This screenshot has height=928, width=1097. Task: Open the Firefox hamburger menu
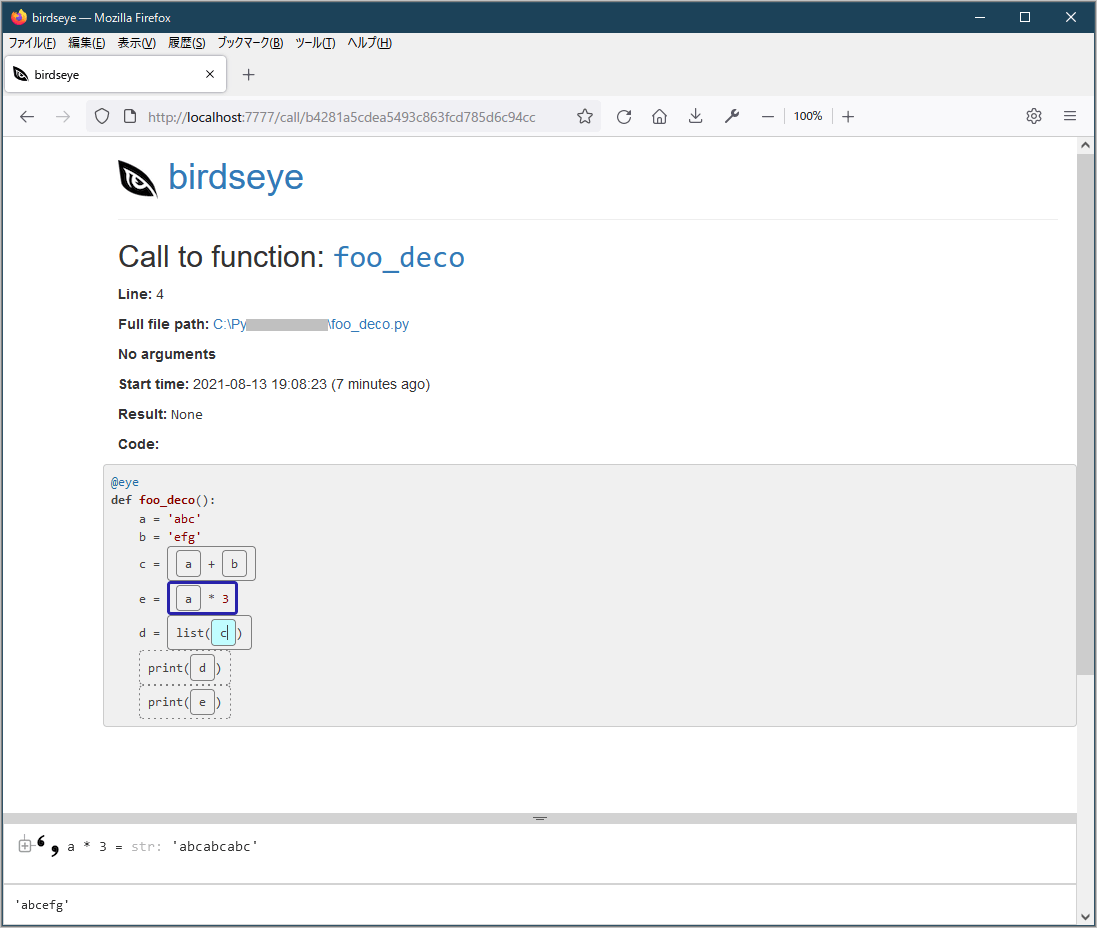[1070, 116]
